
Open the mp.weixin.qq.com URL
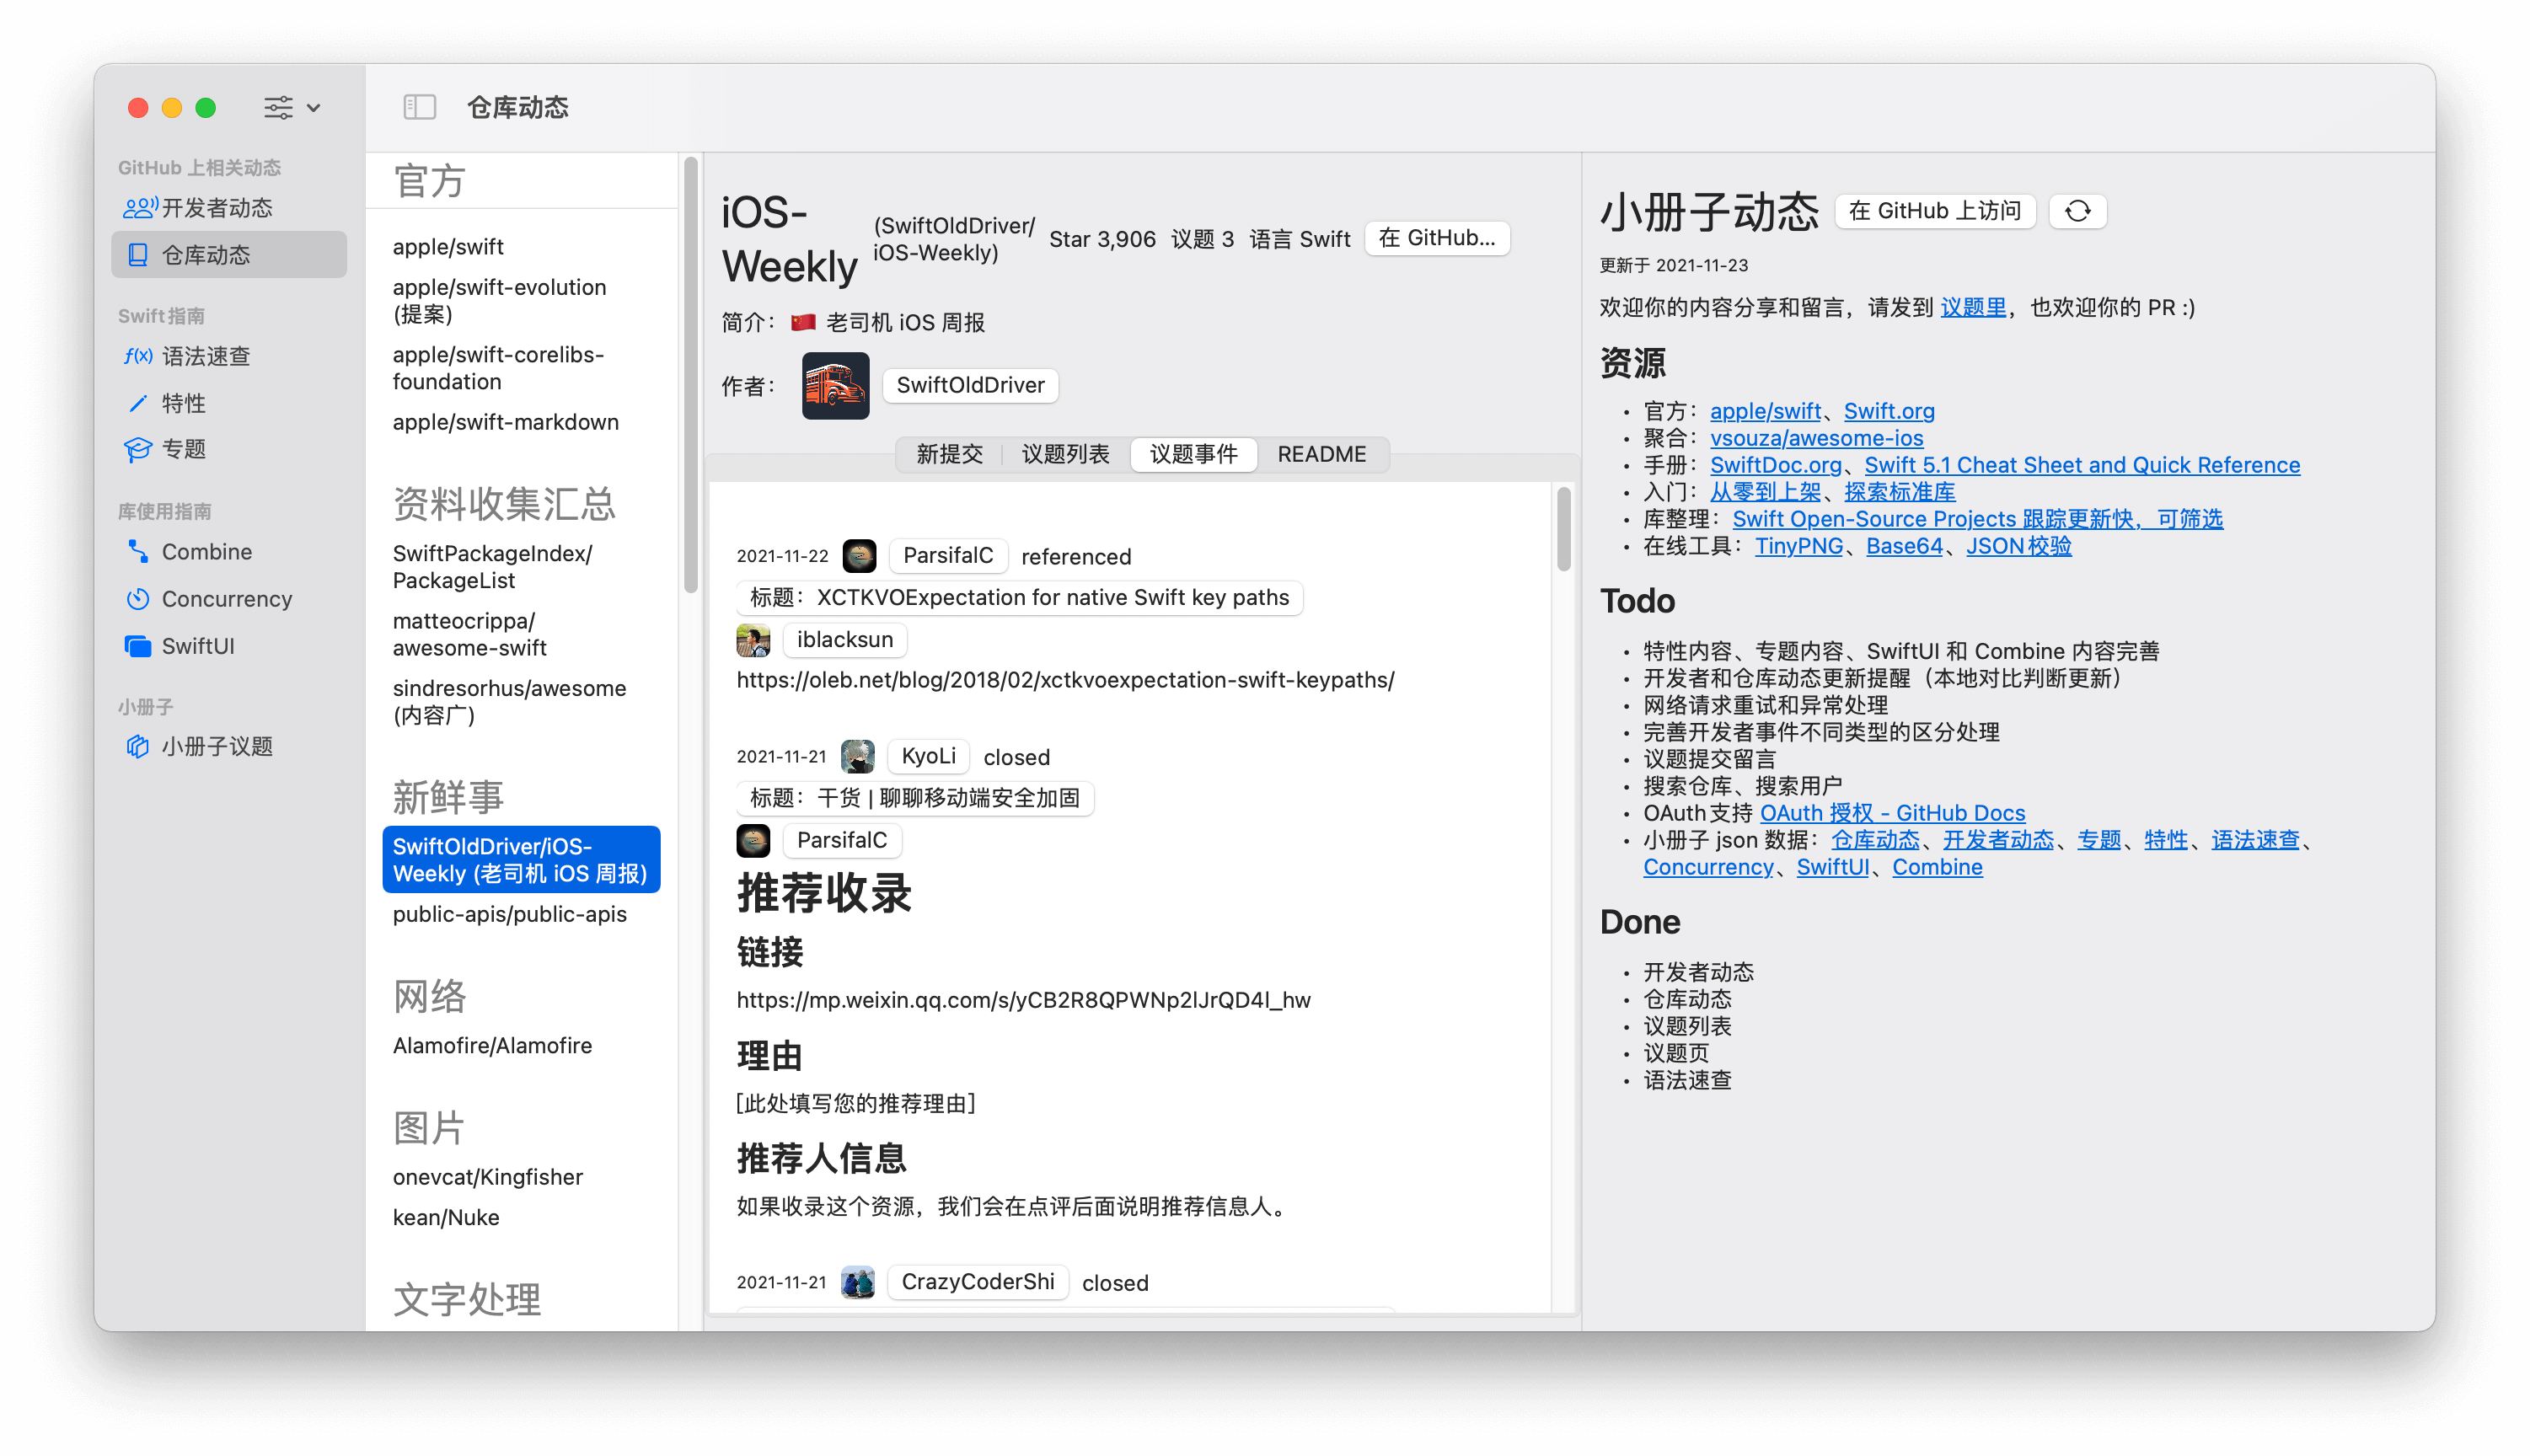coord(1023,1000)
